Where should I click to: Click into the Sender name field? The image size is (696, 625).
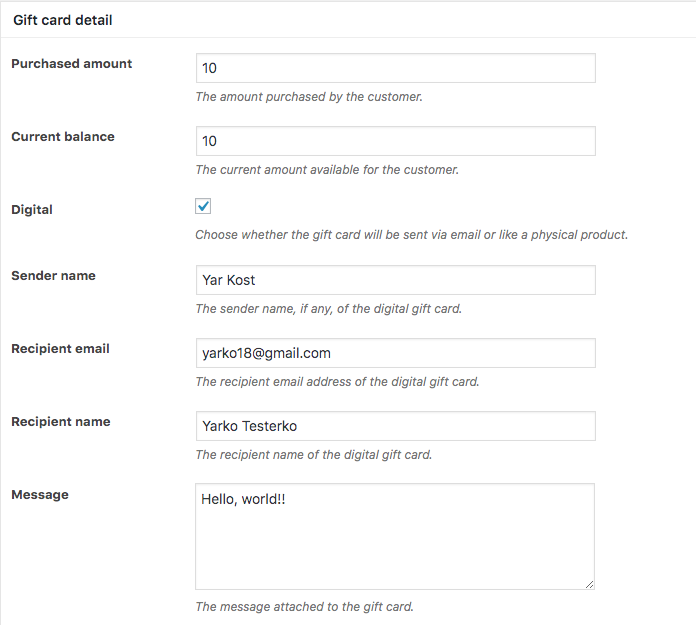click(395, 280)
